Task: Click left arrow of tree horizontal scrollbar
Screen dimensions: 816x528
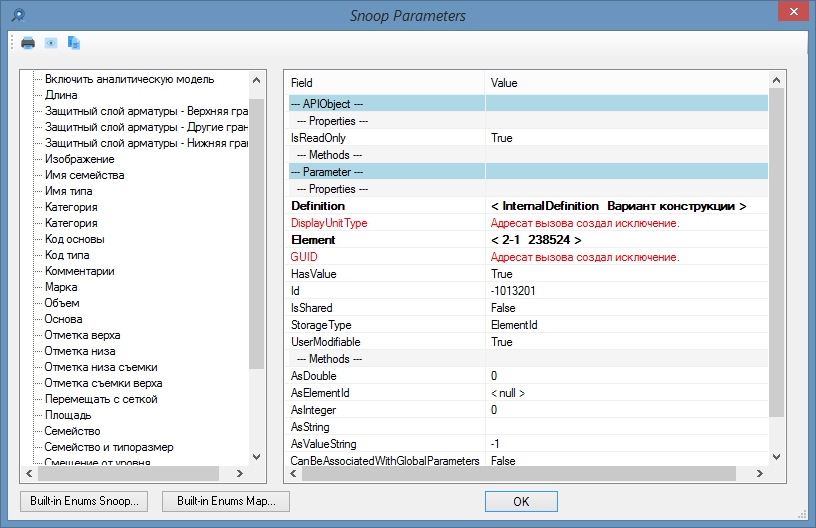Action: tap(29, 473)
